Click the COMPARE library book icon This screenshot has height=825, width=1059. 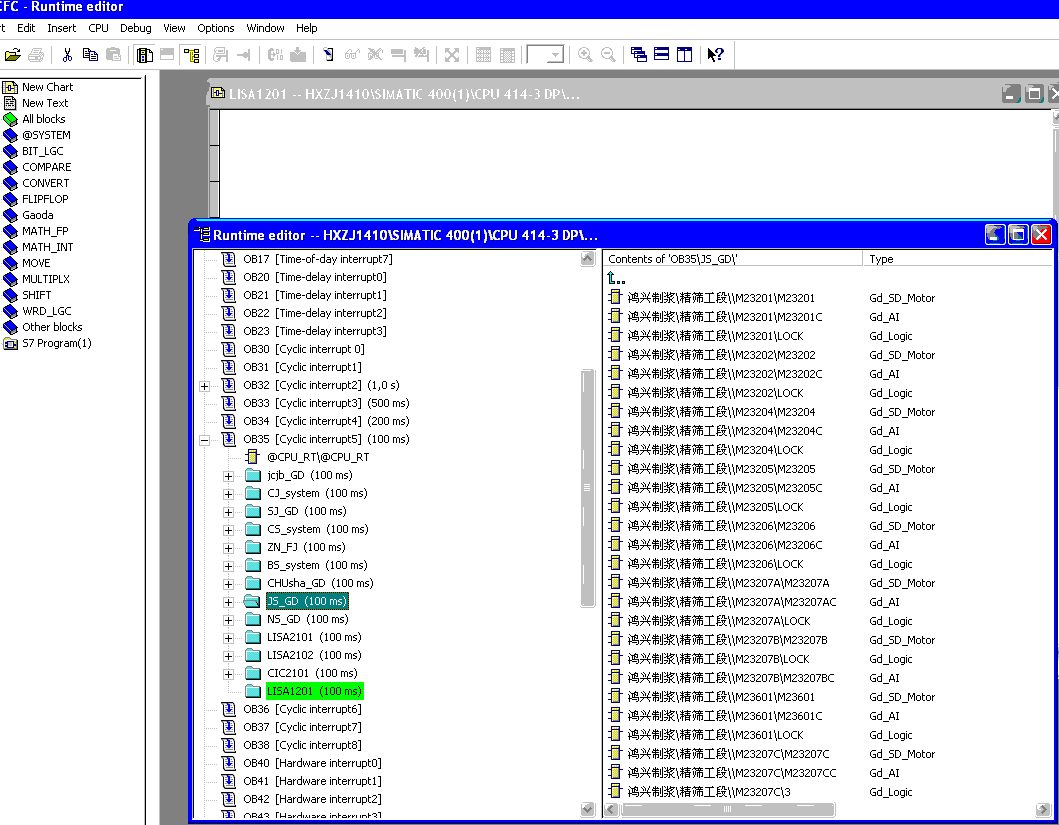point(10,167)
